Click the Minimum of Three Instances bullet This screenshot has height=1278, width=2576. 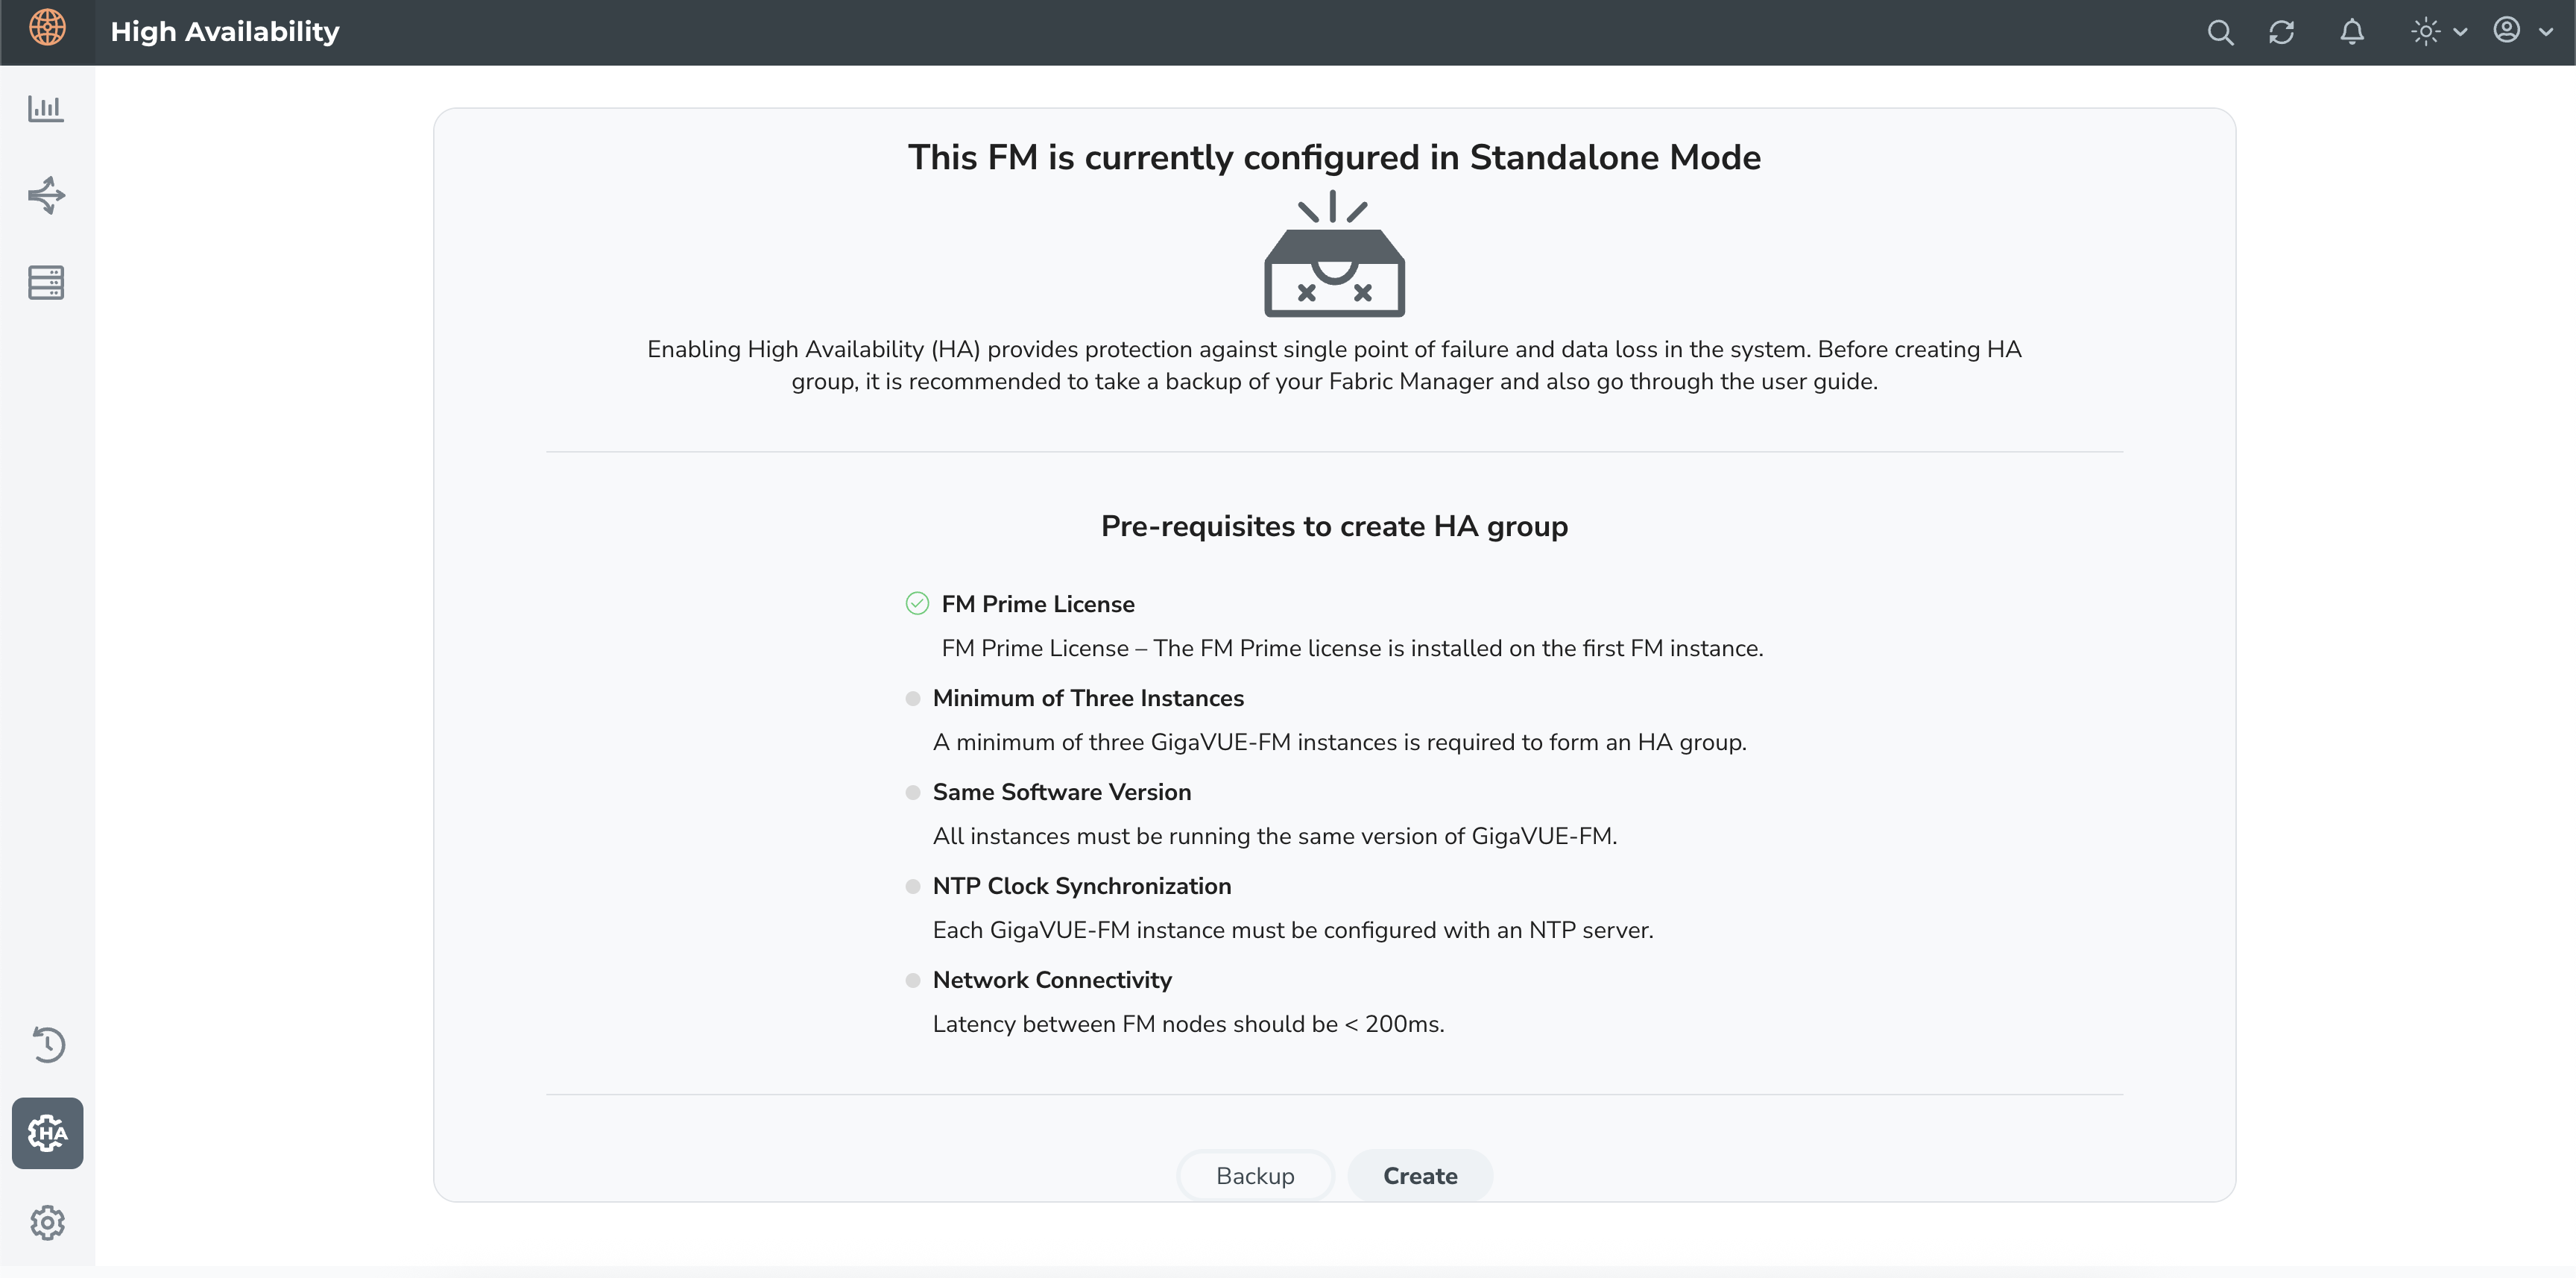click(x=913, y=698)
